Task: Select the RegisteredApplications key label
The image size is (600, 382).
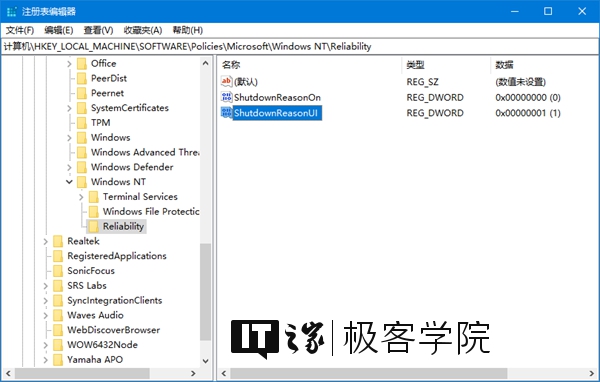Action: 117,256
